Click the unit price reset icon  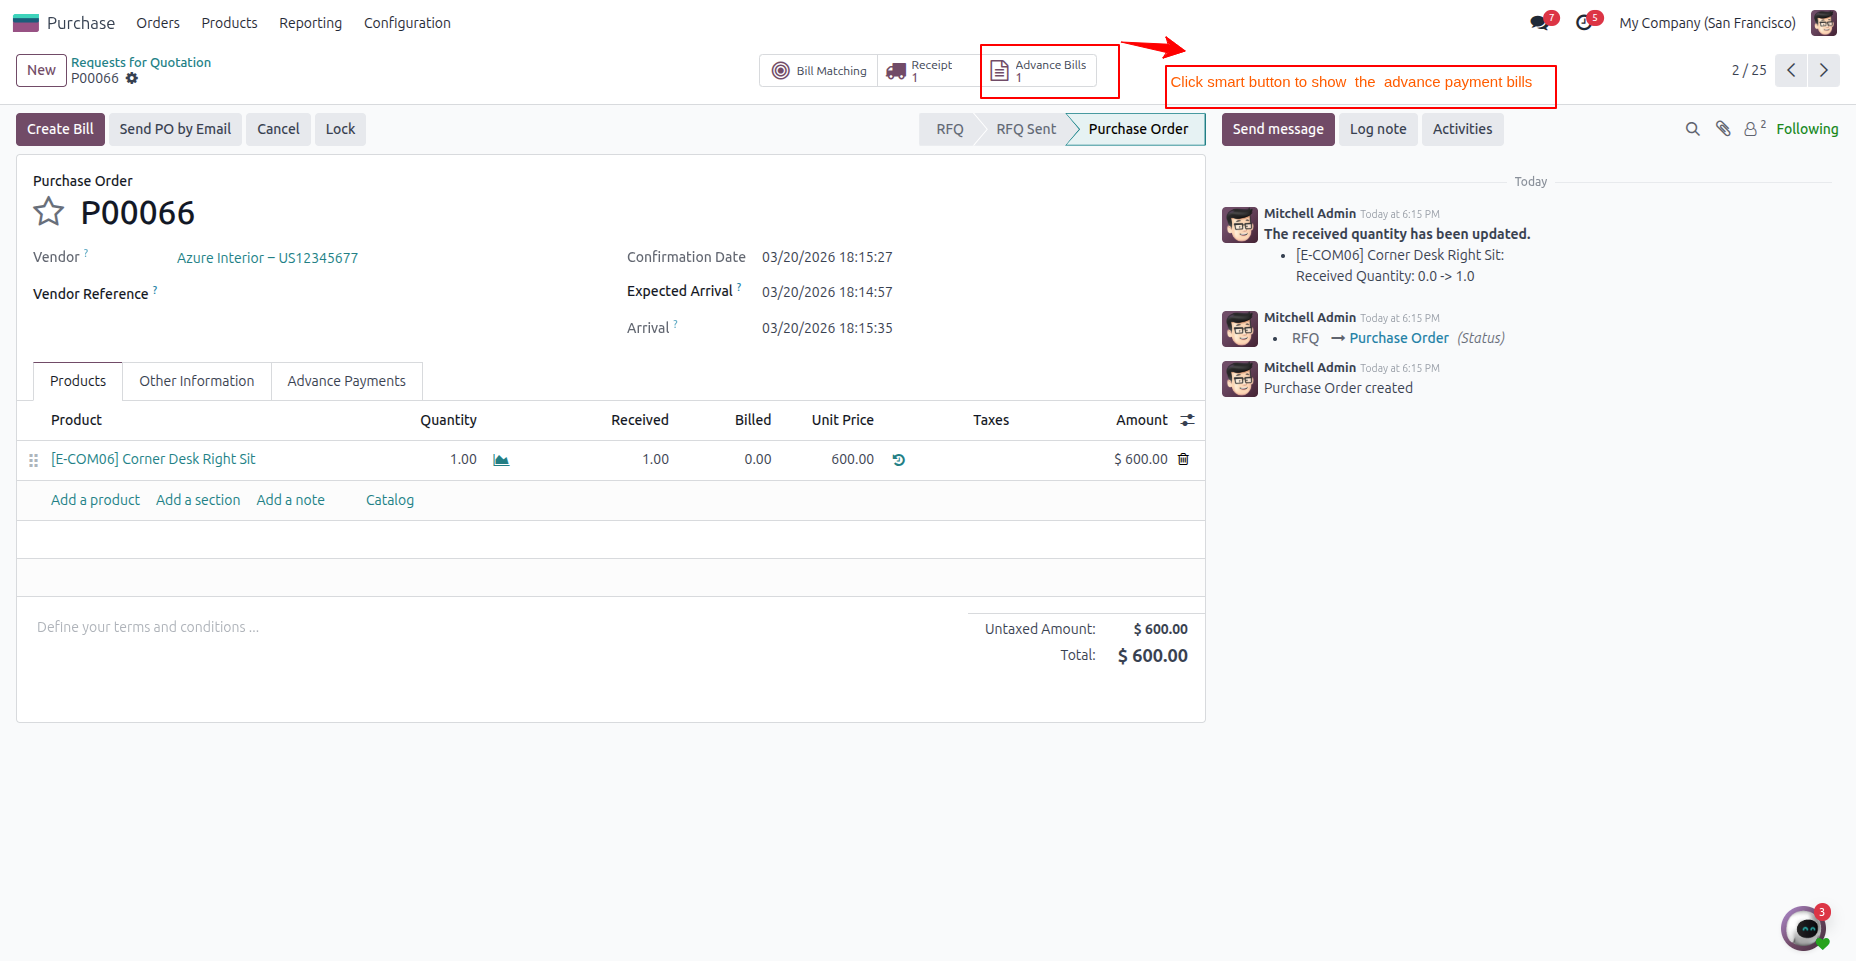(x=898, y=460)
